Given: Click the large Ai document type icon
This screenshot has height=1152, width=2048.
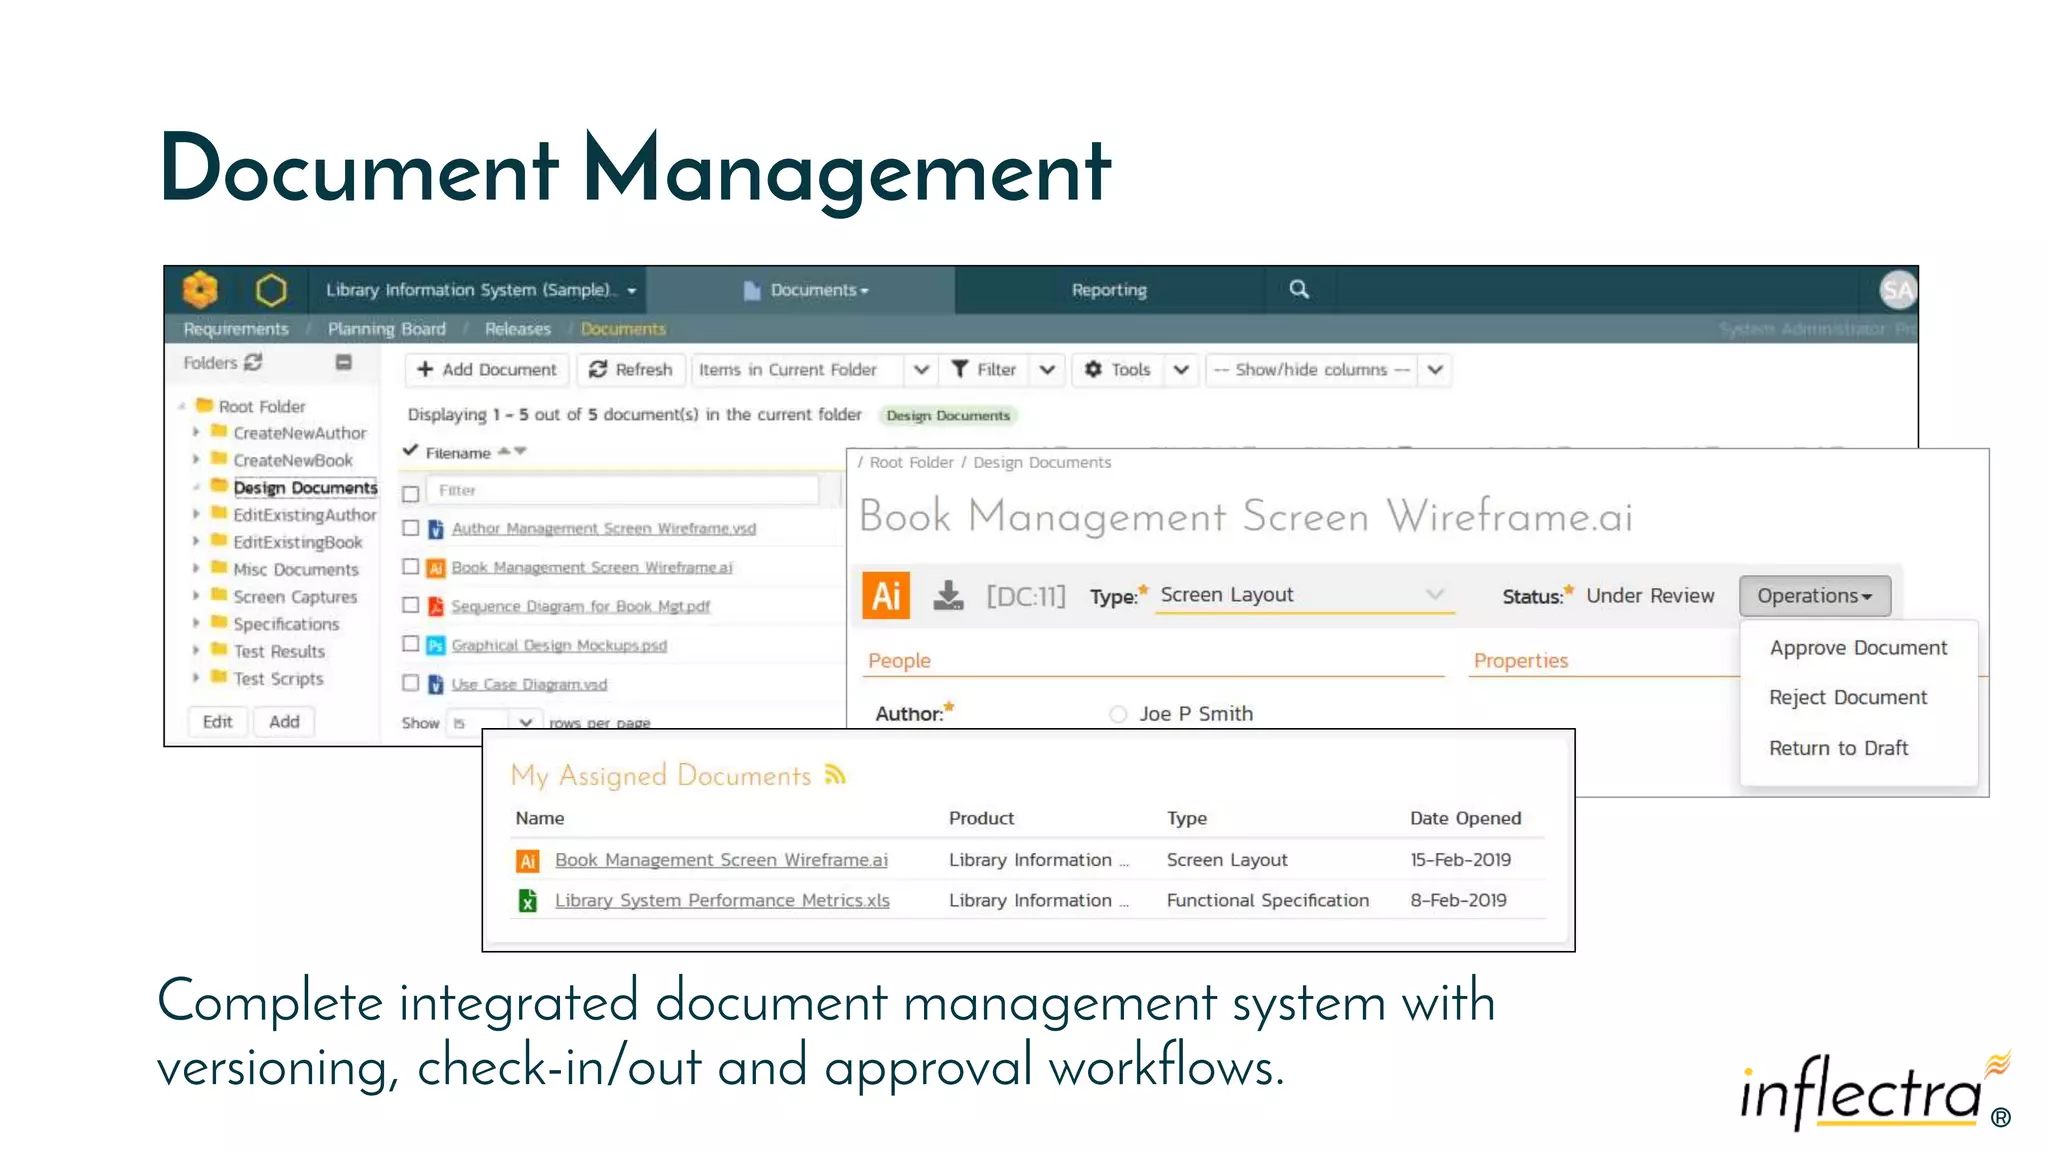Looking at the screenshot, I should point(886,596).
